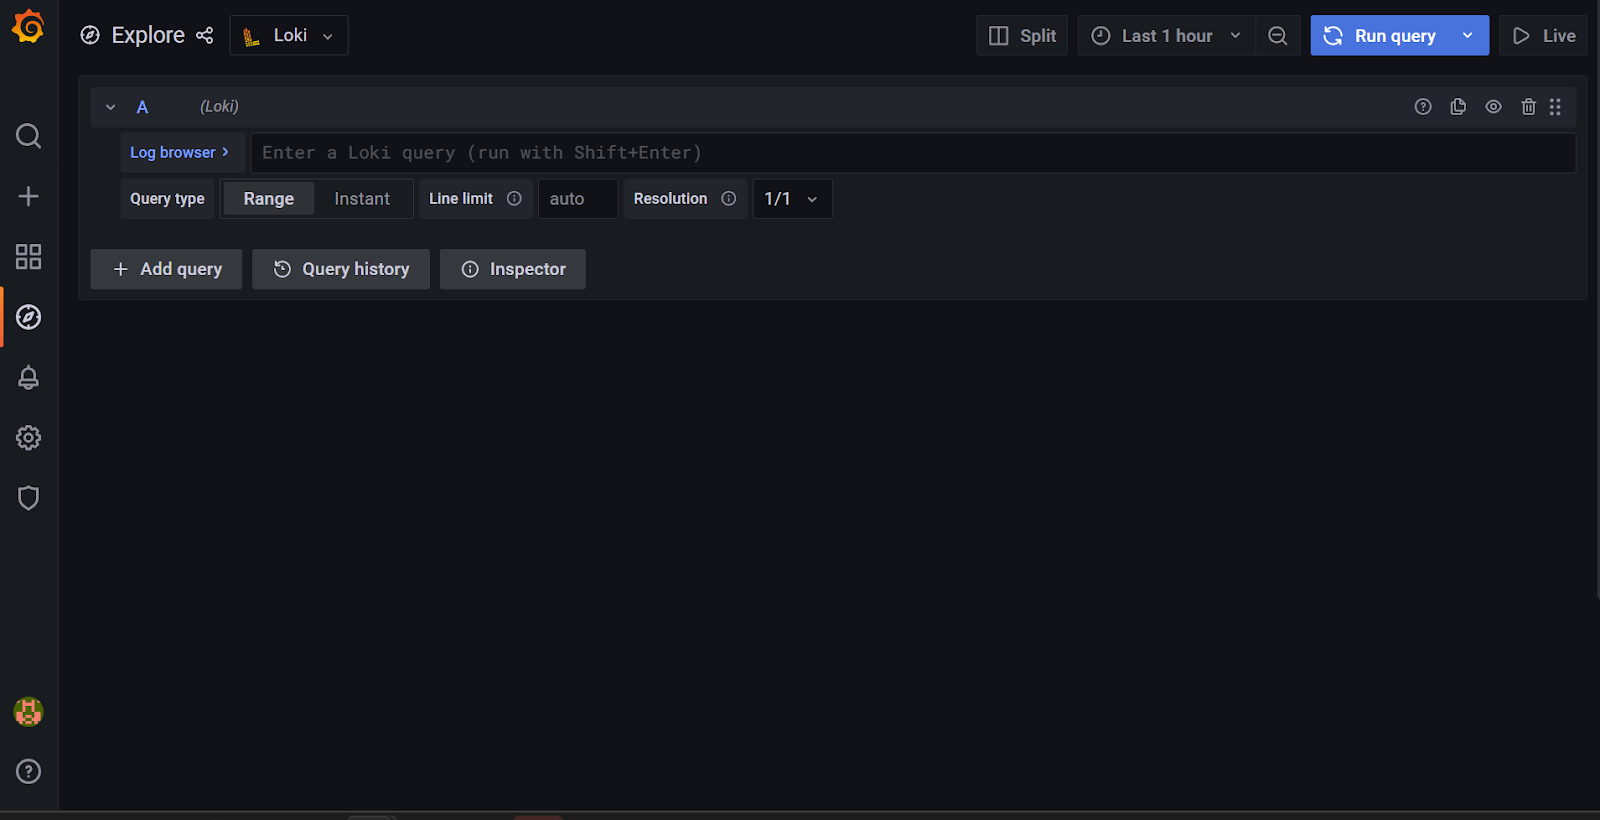Click the Grafana logo home icon
Image resolution: width=1600 pixels, height=820 pixels.
(x=28, y=27)
